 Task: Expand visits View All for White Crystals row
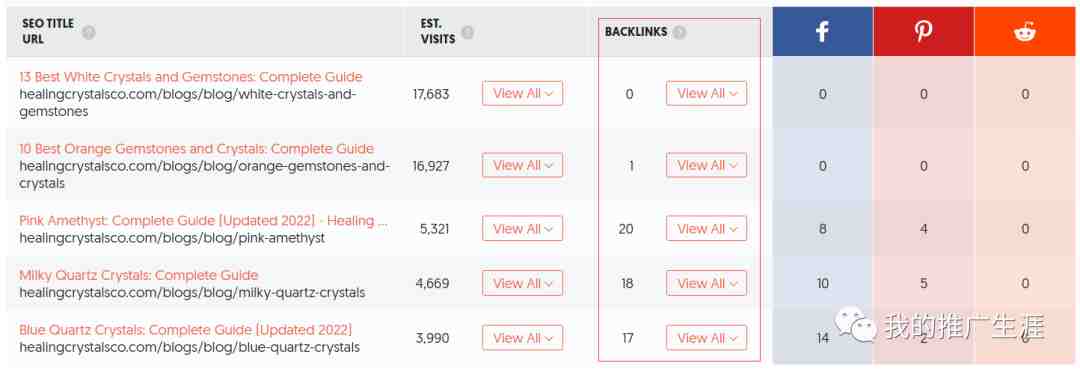[x=523, y=93]
